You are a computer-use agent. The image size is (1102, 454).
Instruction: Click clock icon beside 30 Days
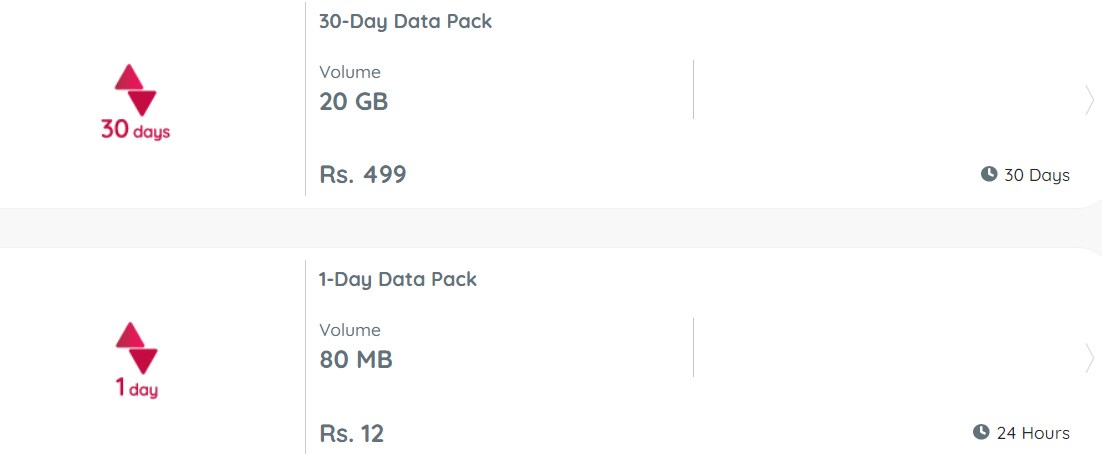(989, 174)
